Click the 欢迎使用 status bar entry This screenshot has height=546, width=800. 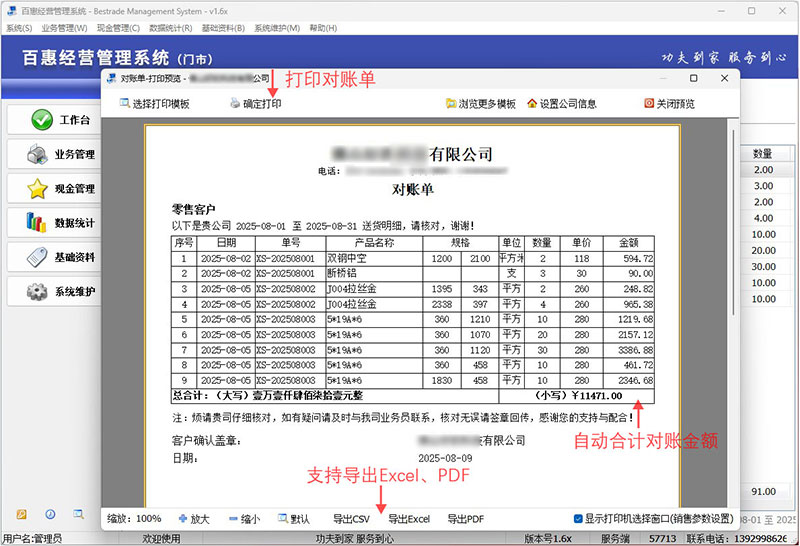[161, 538]
